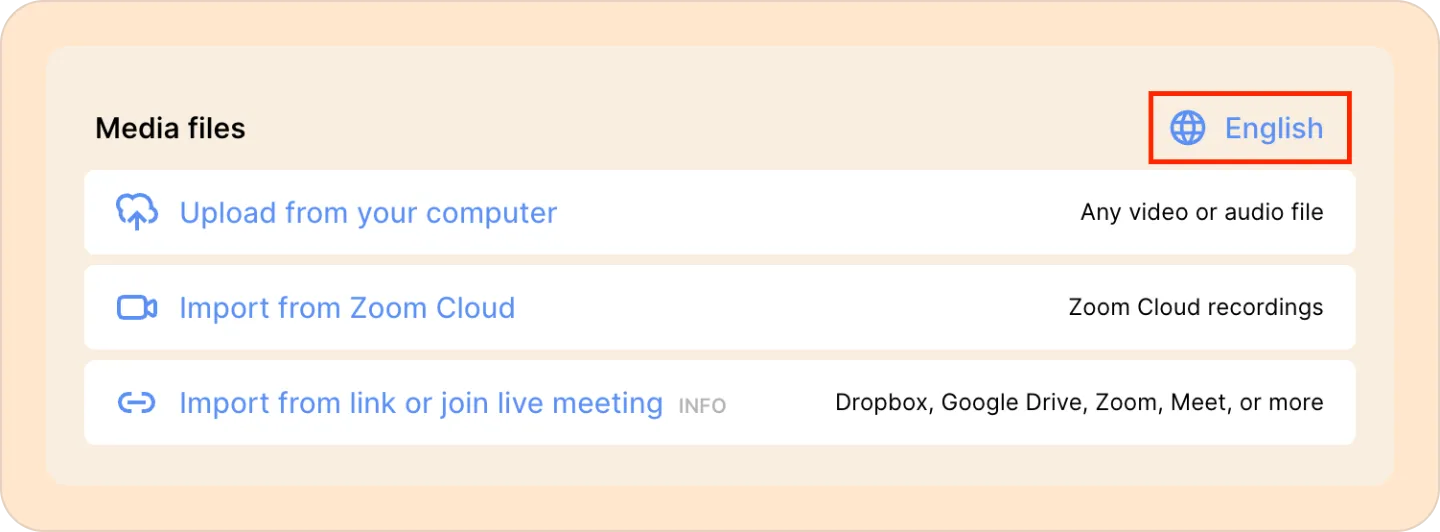Click the Zoom Cloud recordings description
This screenshot has height=532, width=1440.
click(x=1196, y=307)
